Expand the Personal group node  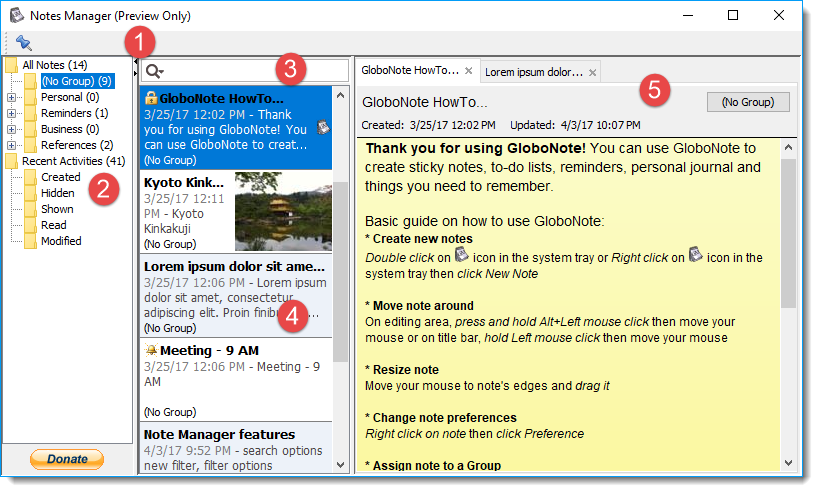tap(11, 97)
